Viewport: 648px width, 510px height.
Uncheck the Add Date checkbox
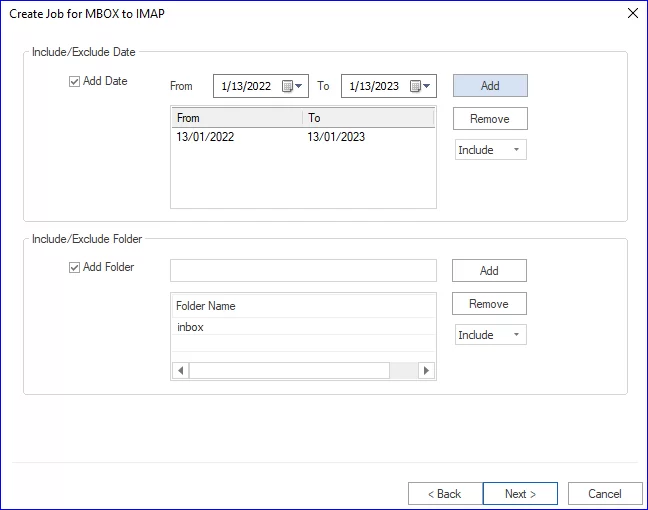click(74, 81)
